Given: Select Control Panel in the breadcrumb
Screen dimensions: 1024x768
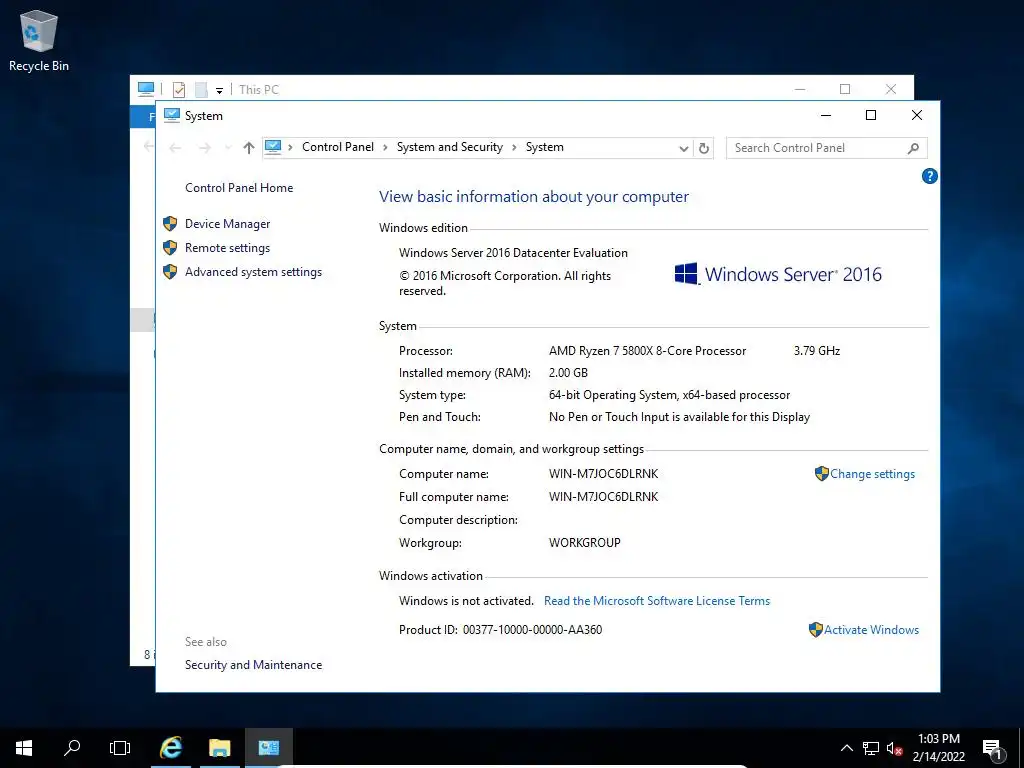Looking at the screenshot, I should pos(338,147).
